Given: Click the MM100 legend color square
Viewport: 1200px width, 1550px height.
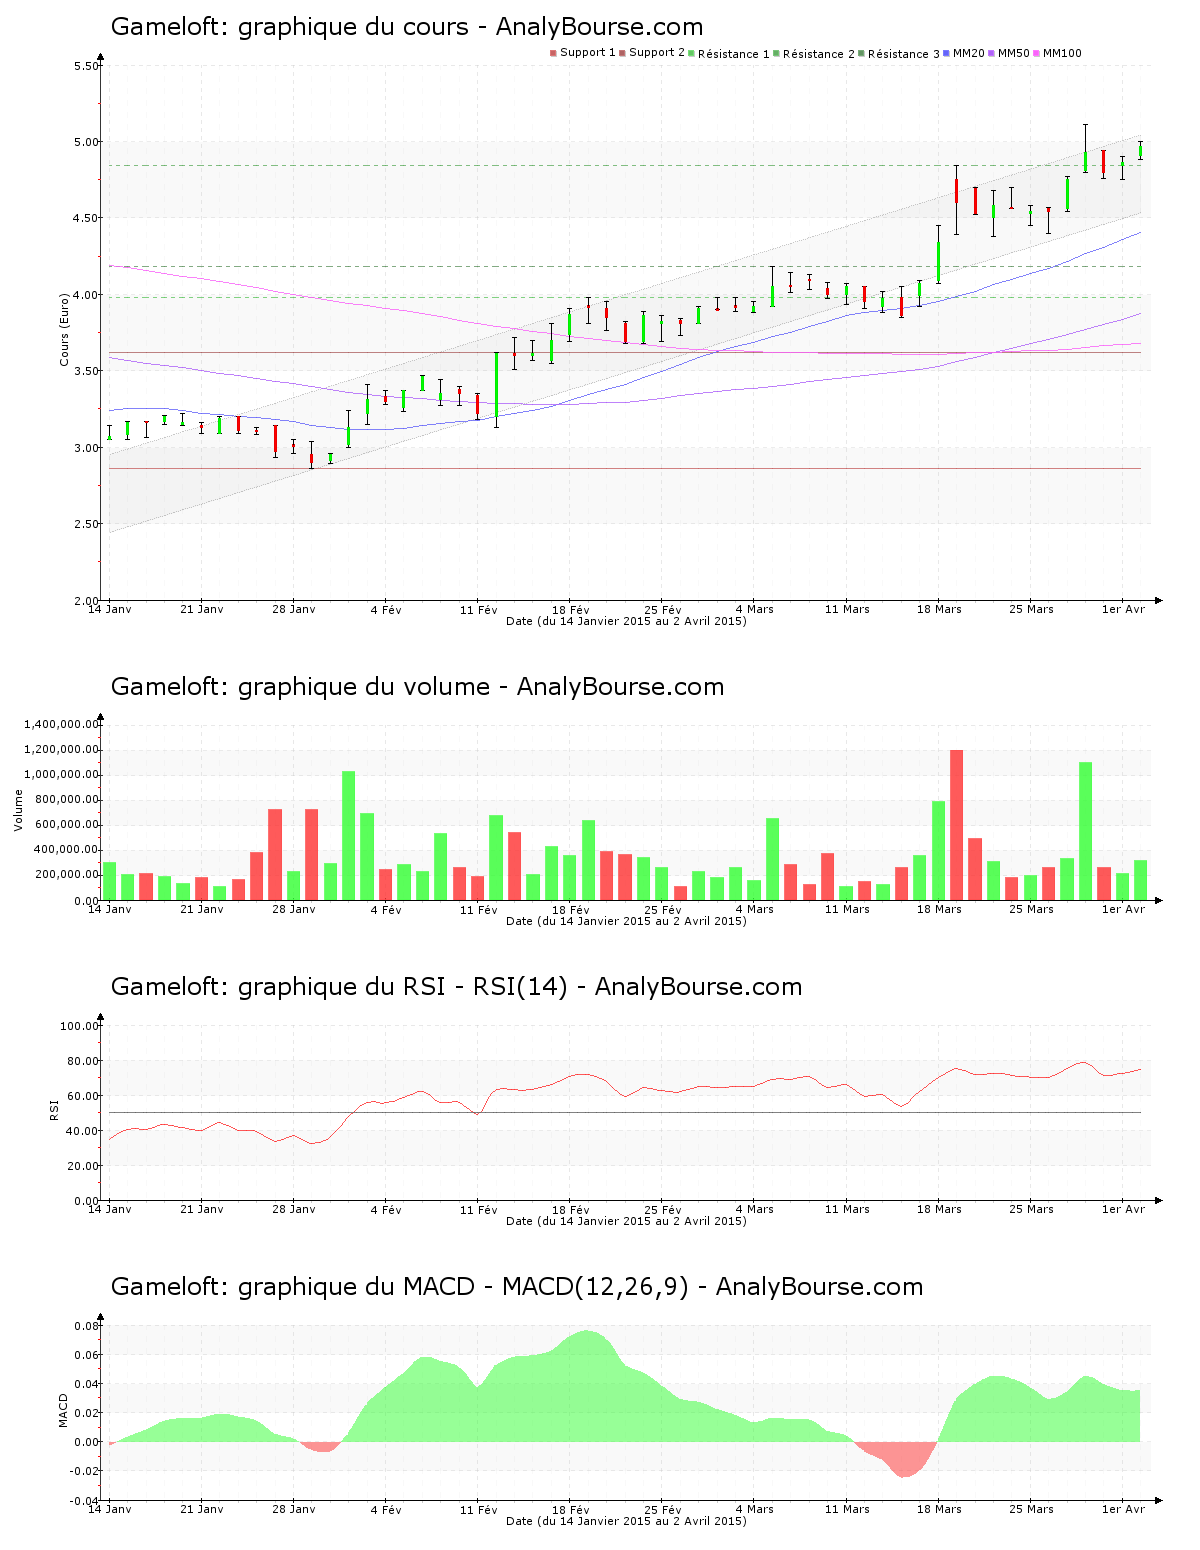Looking at the screenshot, I should point(1036,53).
